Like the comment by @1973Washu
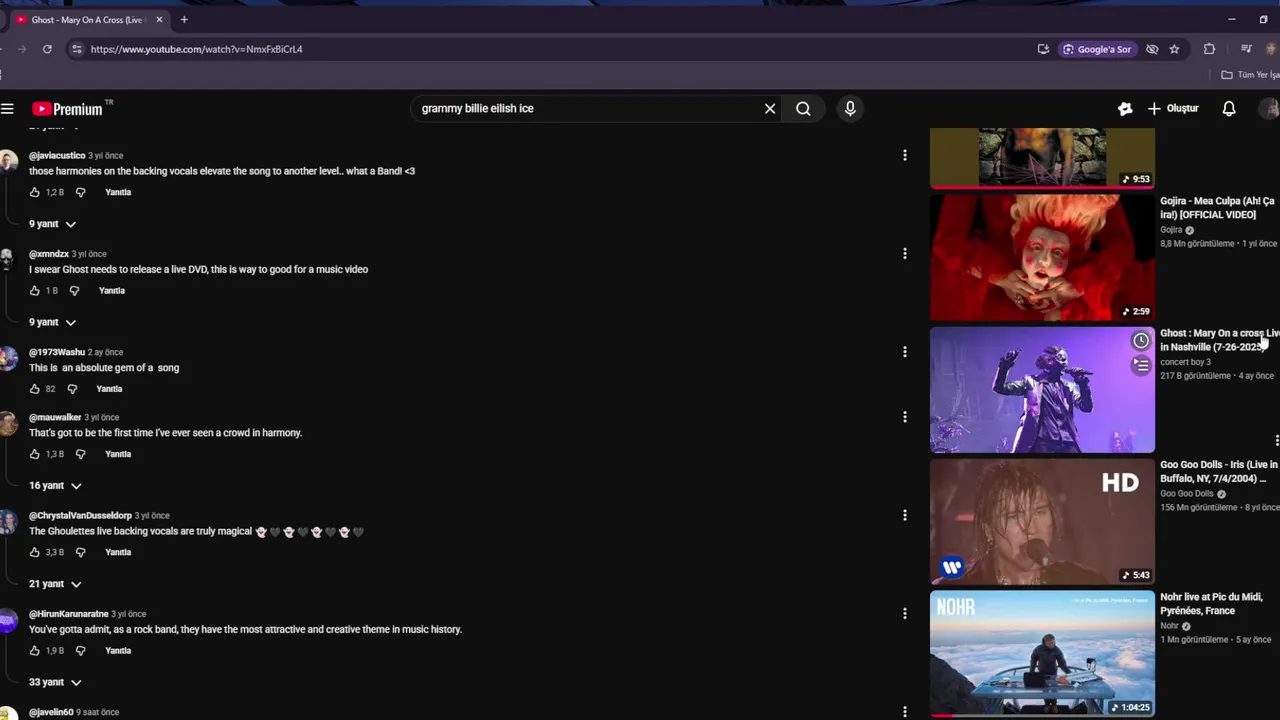Image resolution: width=1280 pixels, height=720 pixels. point(35,389)
